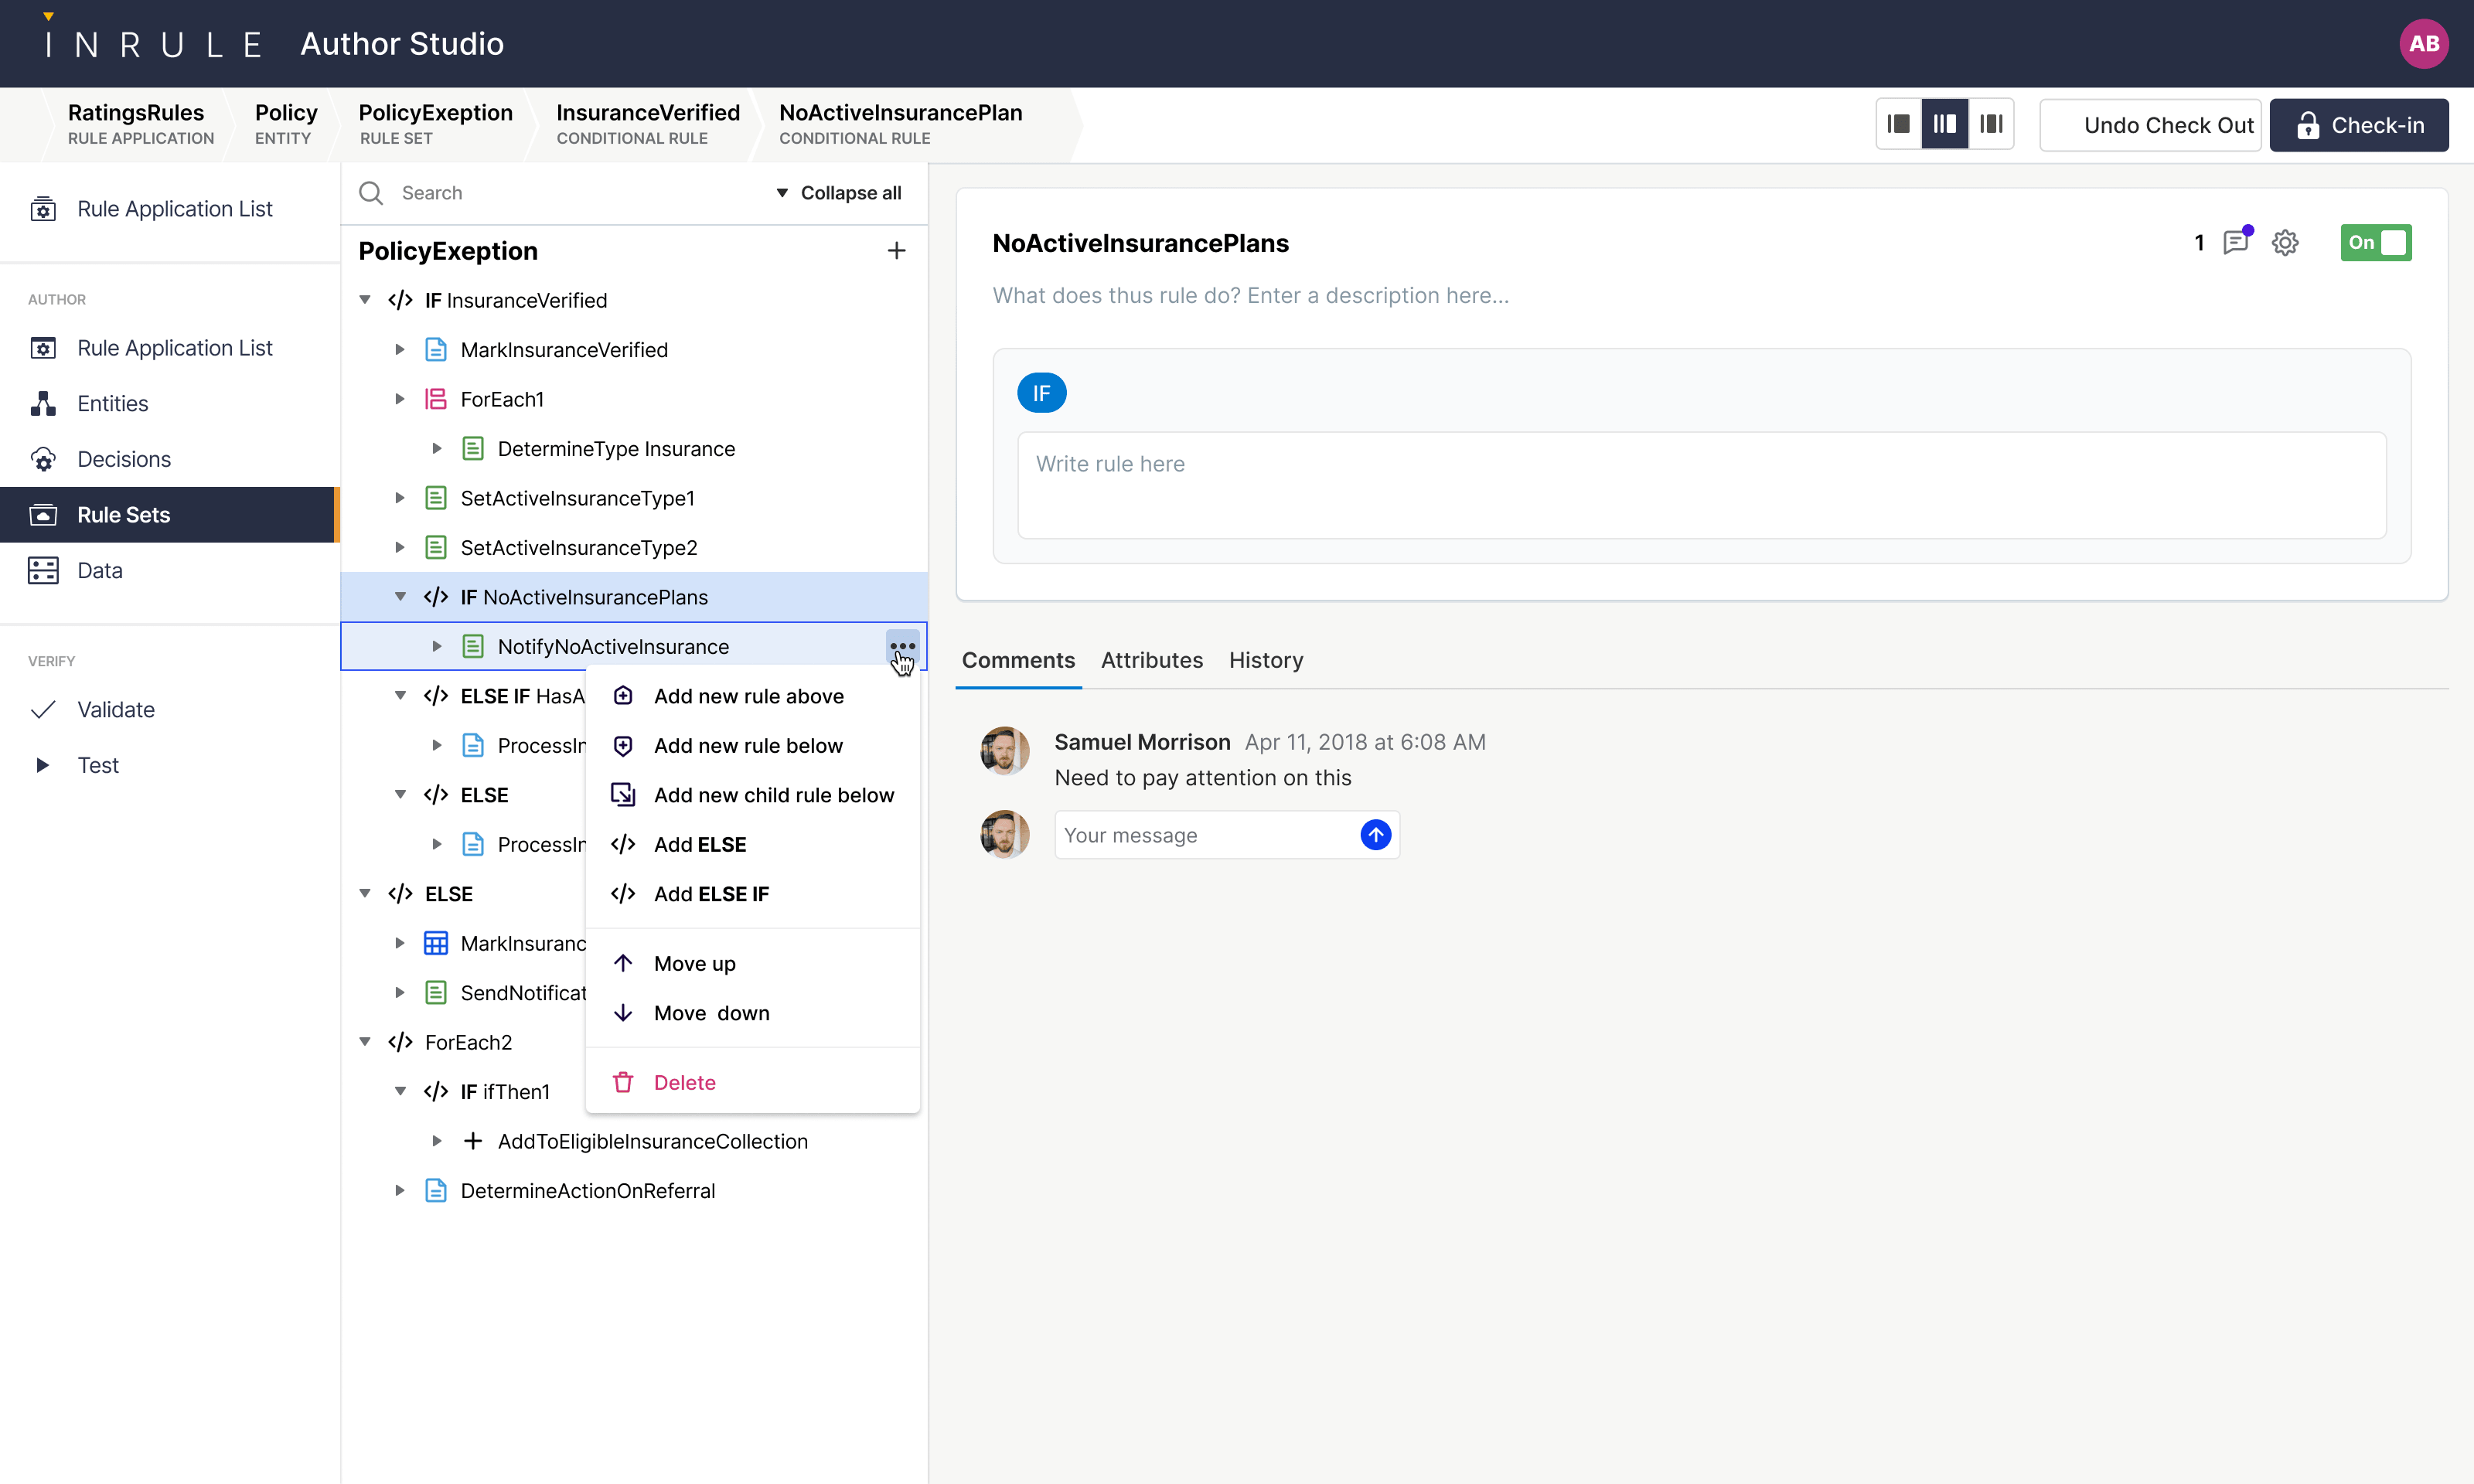Click the AB user avatar
This screenshot has width=2474, height=1484.
[2423, 44]
